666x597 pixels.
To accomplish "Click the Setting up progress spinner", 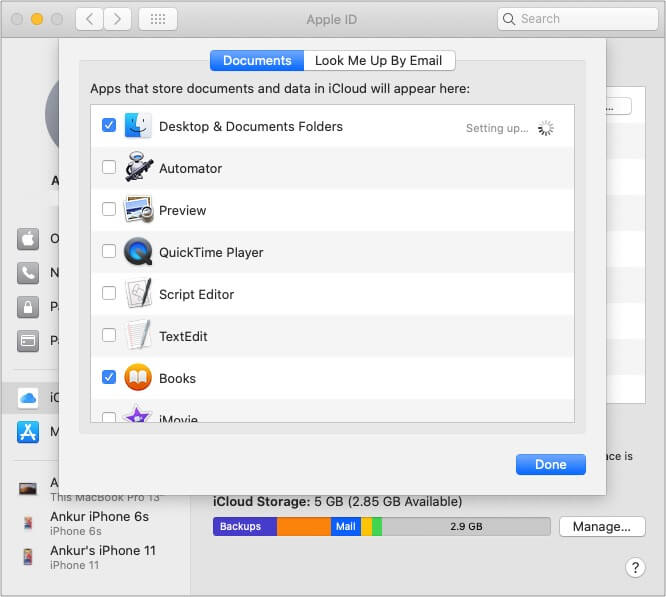I will coord(545,128).
